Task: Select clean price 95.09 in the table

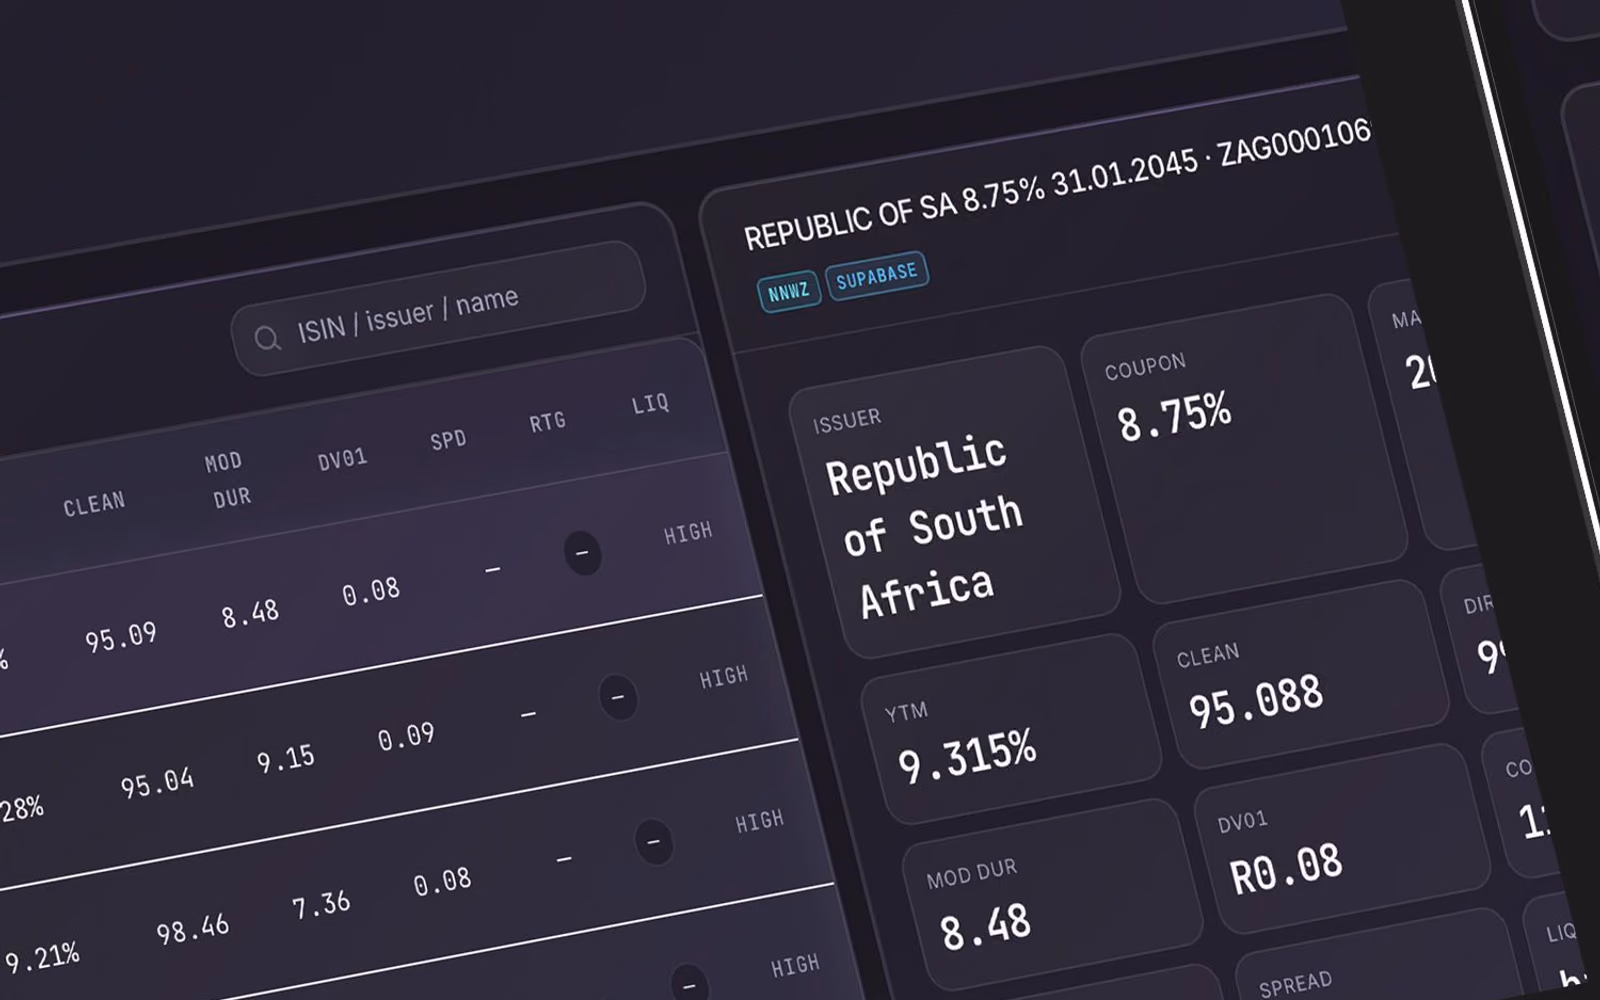Action: tap(121, 637)
